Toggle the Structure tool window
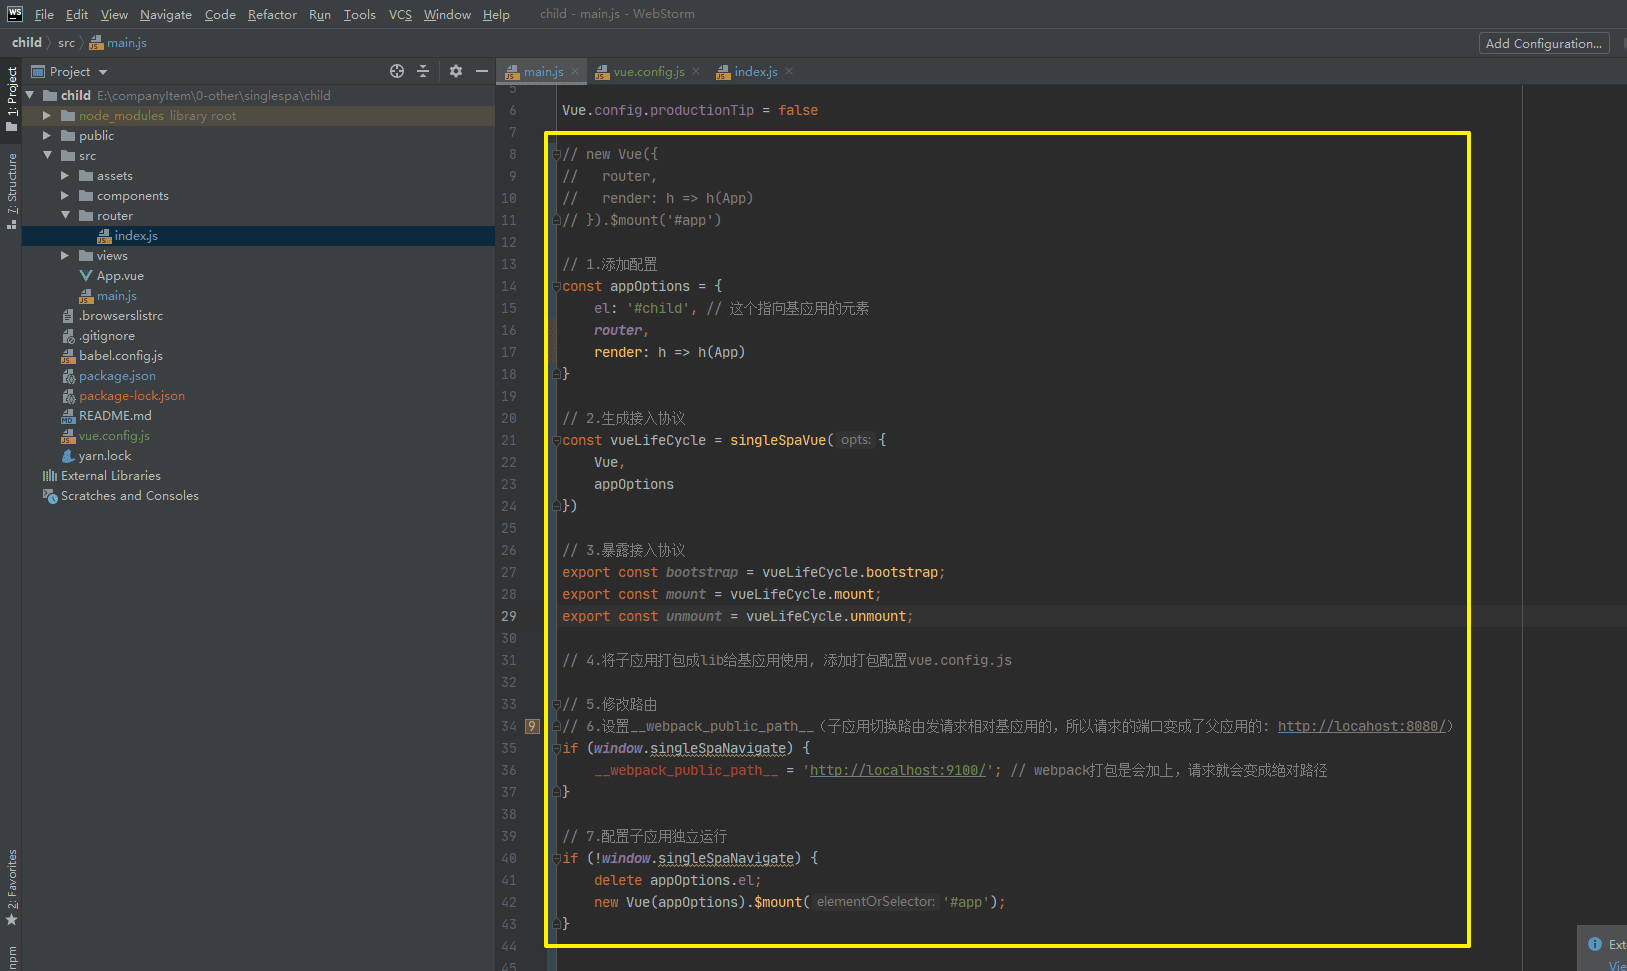The width and height of the screenshot is (1627, 971). (12, 190)
